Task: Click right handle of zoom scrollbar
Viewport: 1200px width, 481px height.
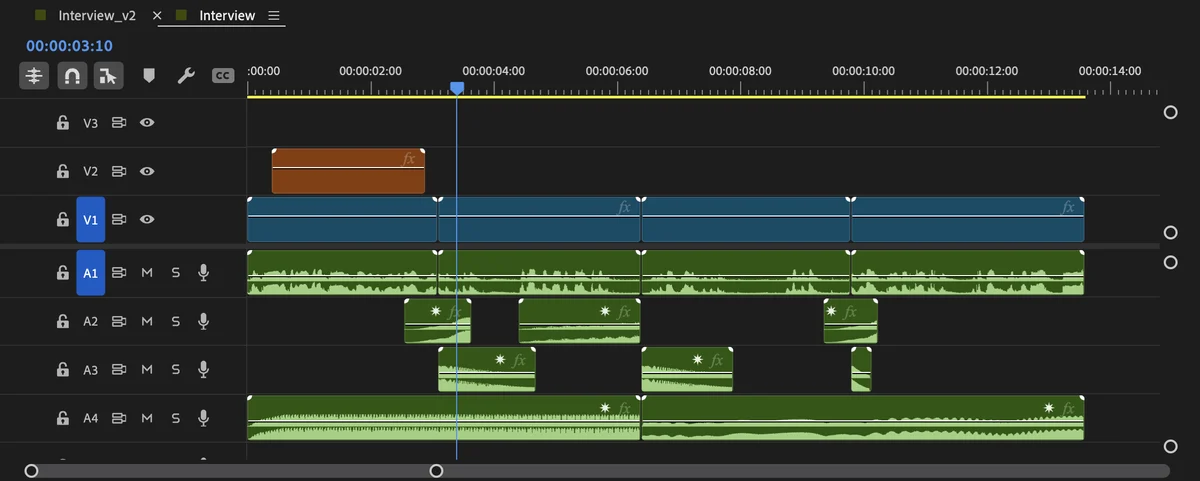Action: coord(436,470)
